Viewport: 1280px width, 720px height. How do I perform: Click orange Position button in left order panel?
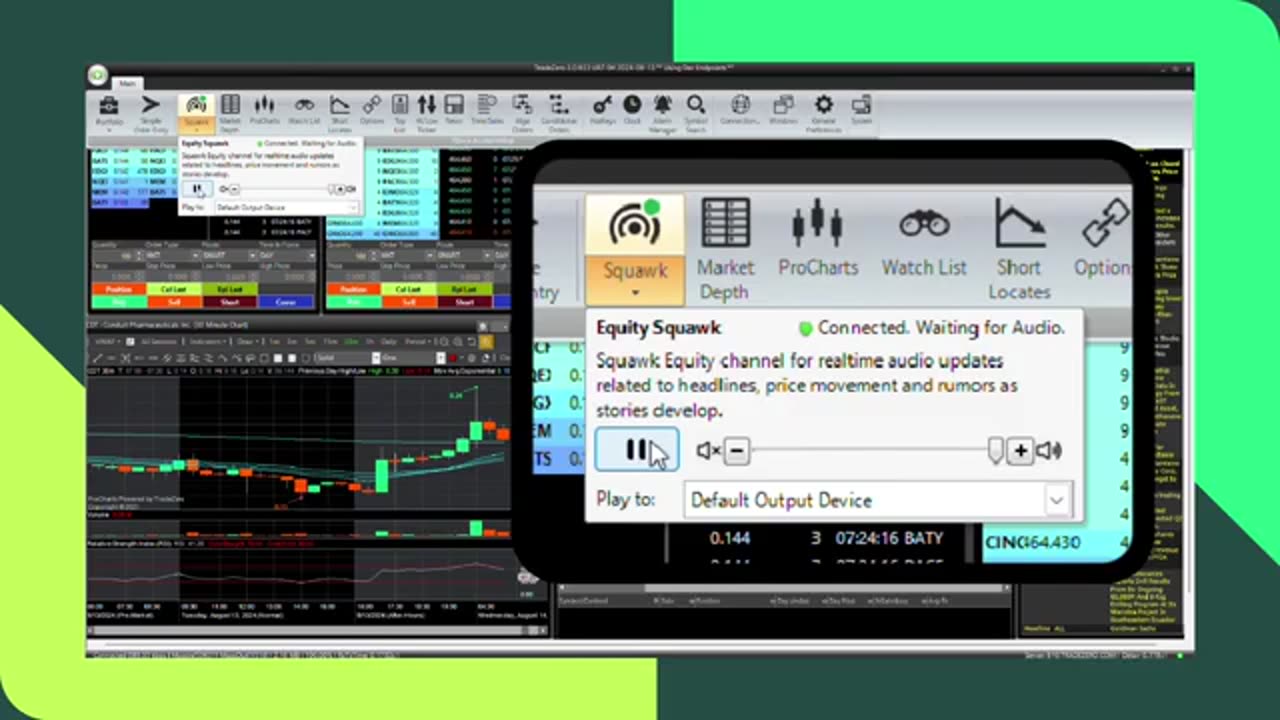(x=119, y=289)
